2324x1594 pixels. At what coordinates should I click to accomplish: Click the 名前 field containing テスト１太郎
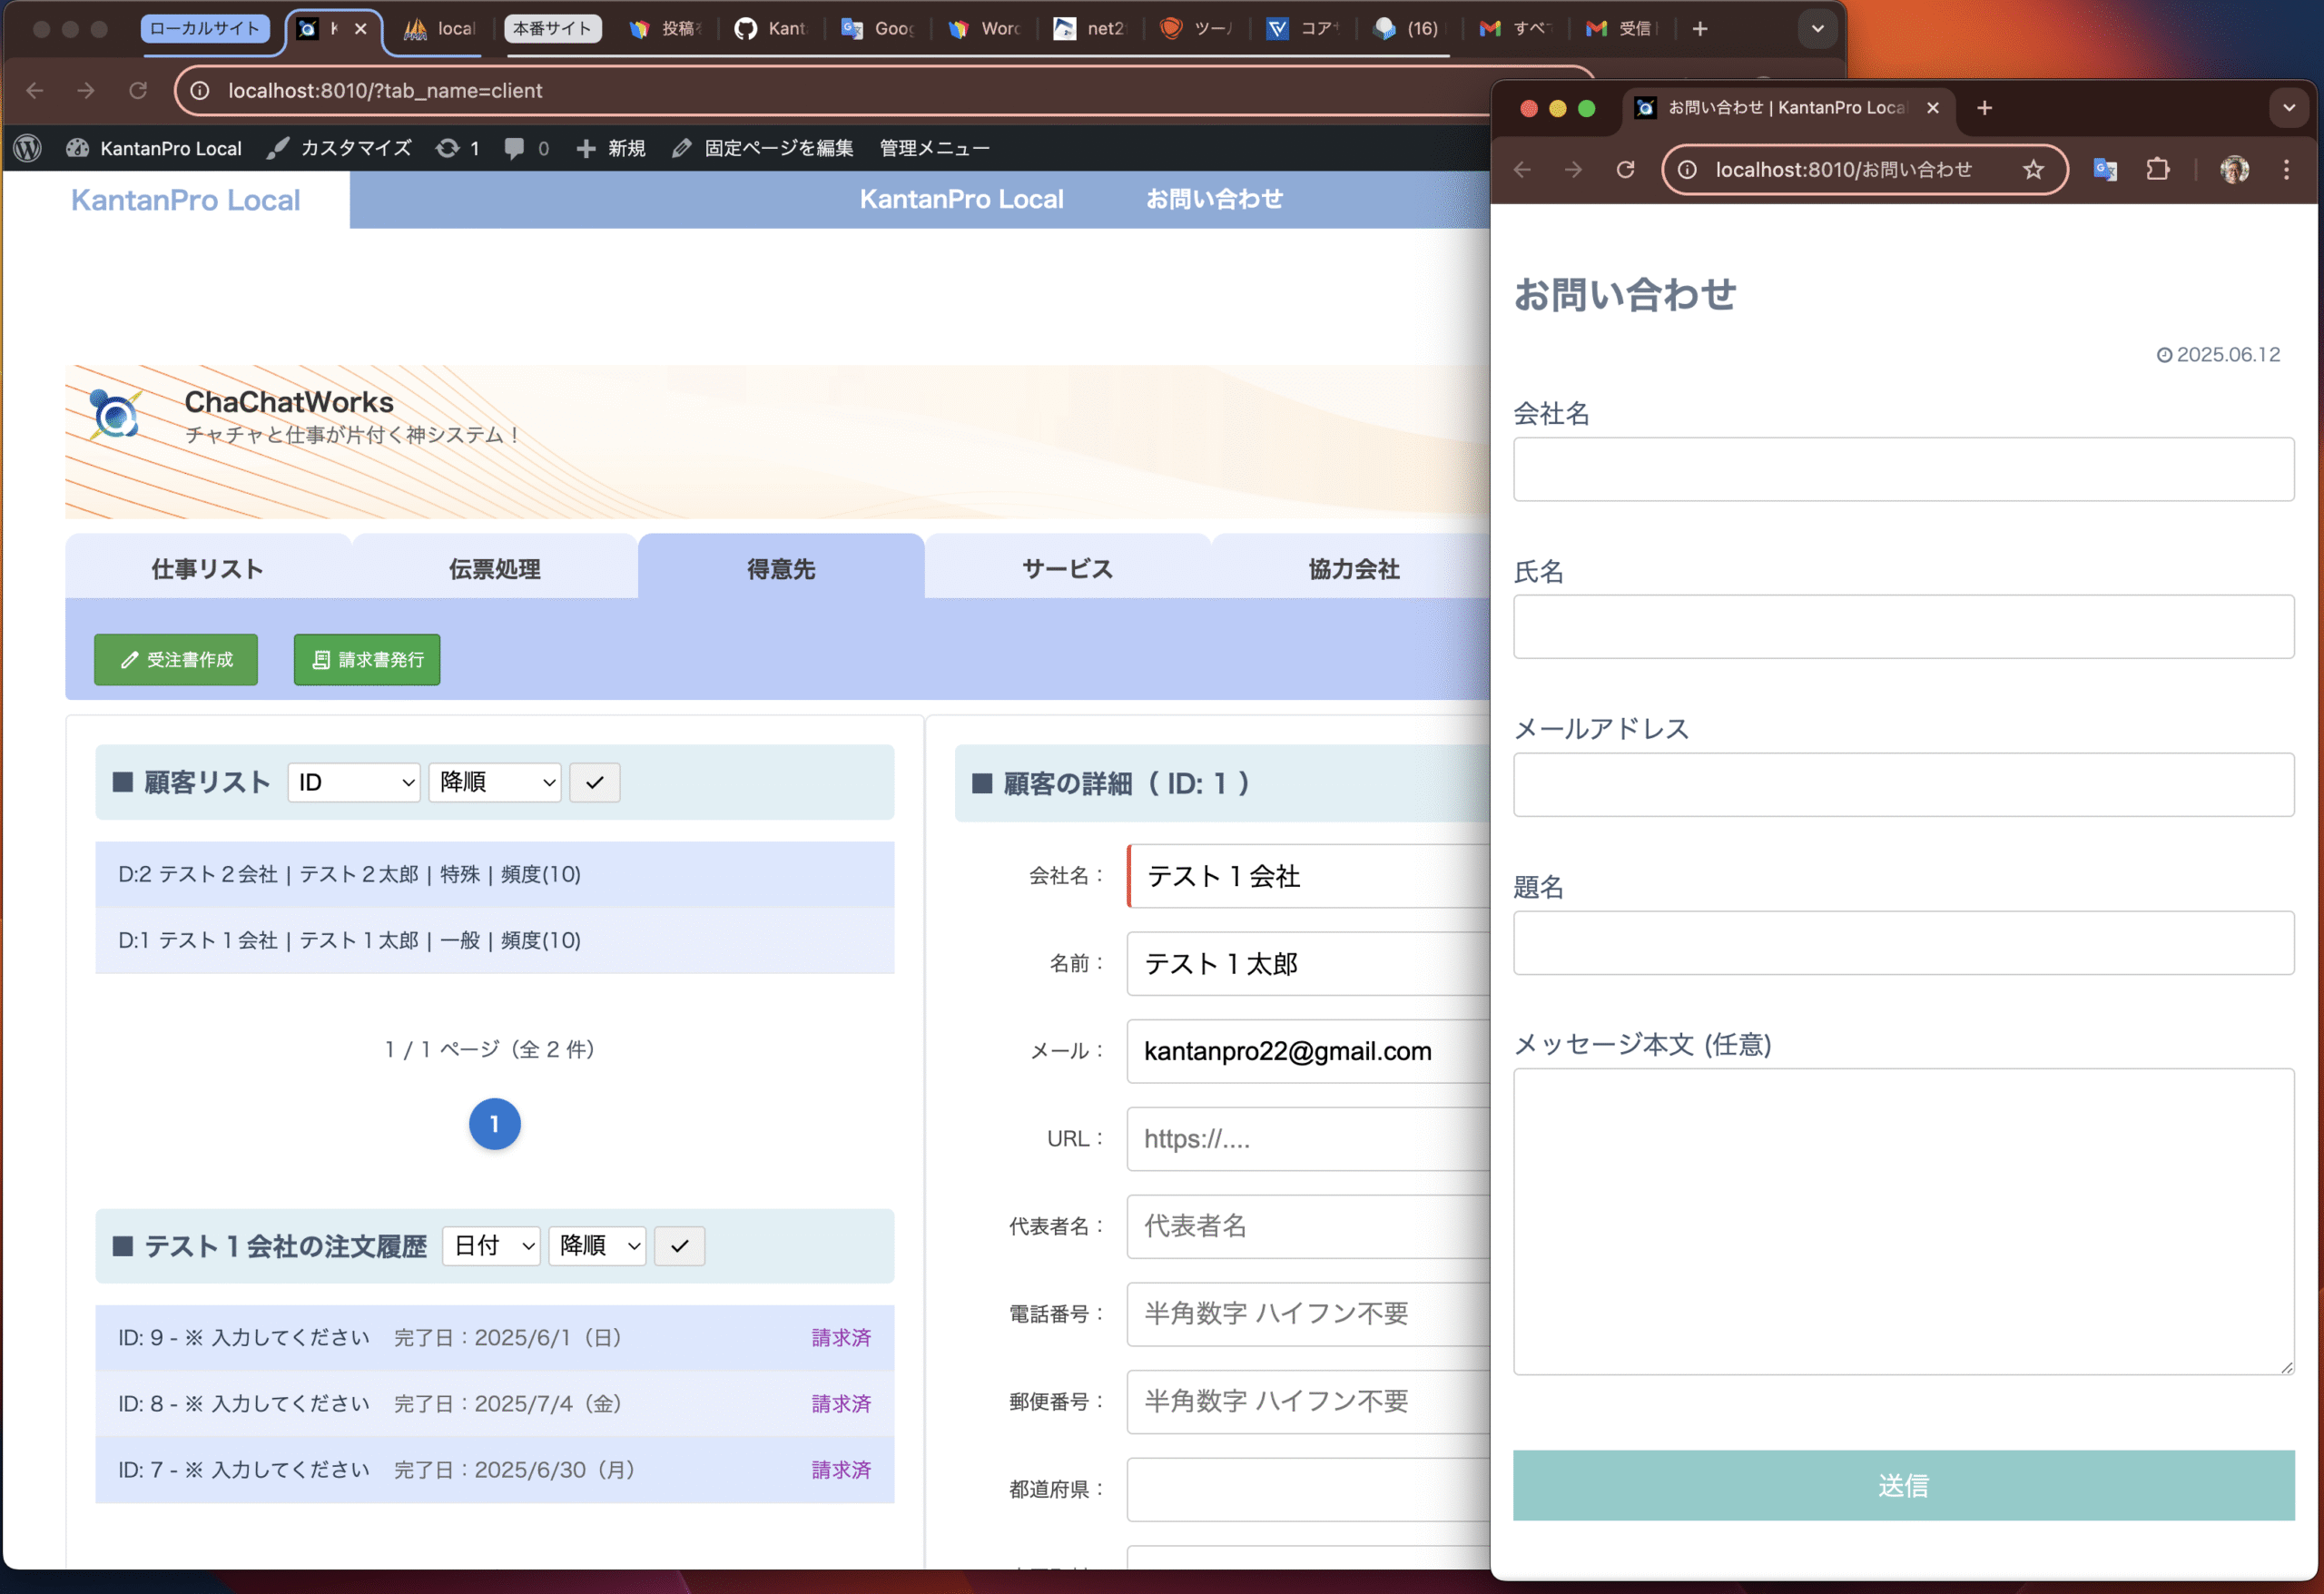coord(1309,964)
